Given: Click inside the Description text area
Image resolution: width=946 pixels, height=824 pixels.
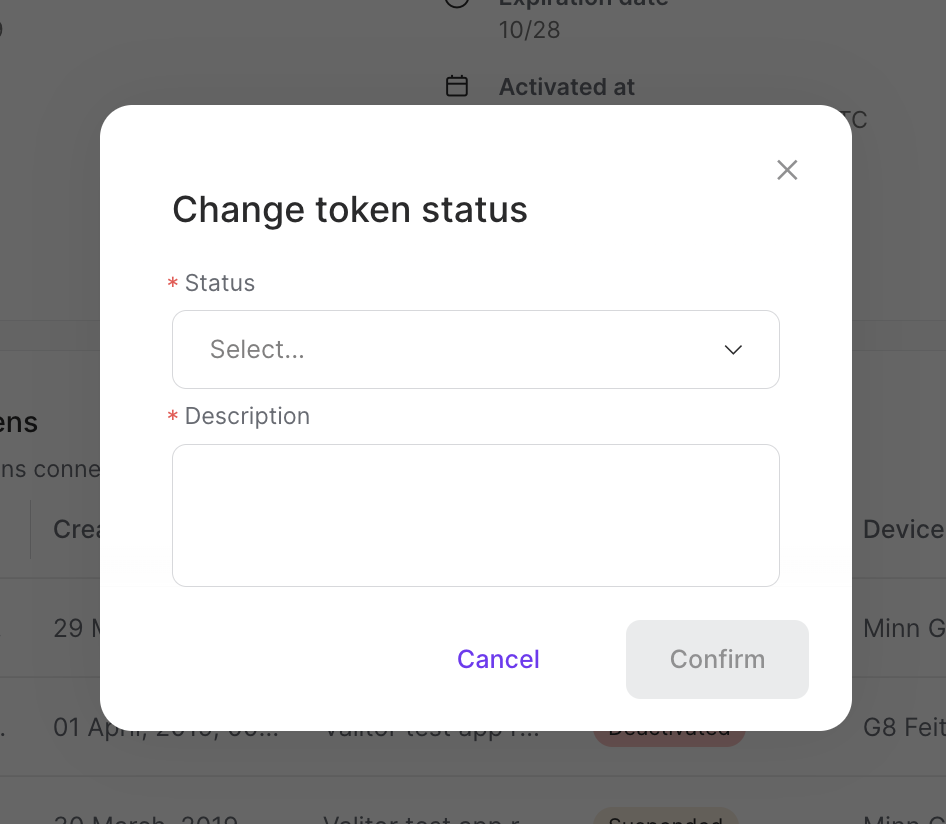Looking at the screenshot, I should click(475, 515).
